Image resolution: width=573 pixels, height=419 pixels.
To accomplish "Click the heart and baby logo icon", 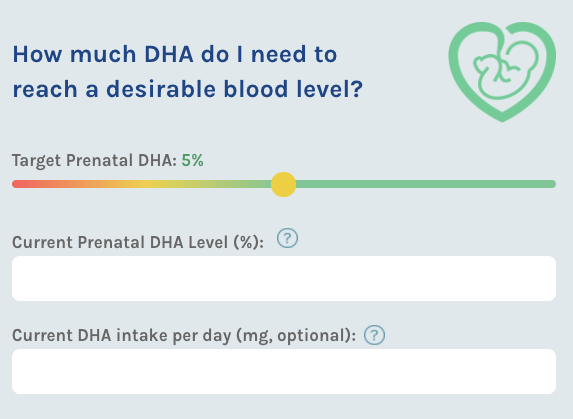I will coord(502,72).
